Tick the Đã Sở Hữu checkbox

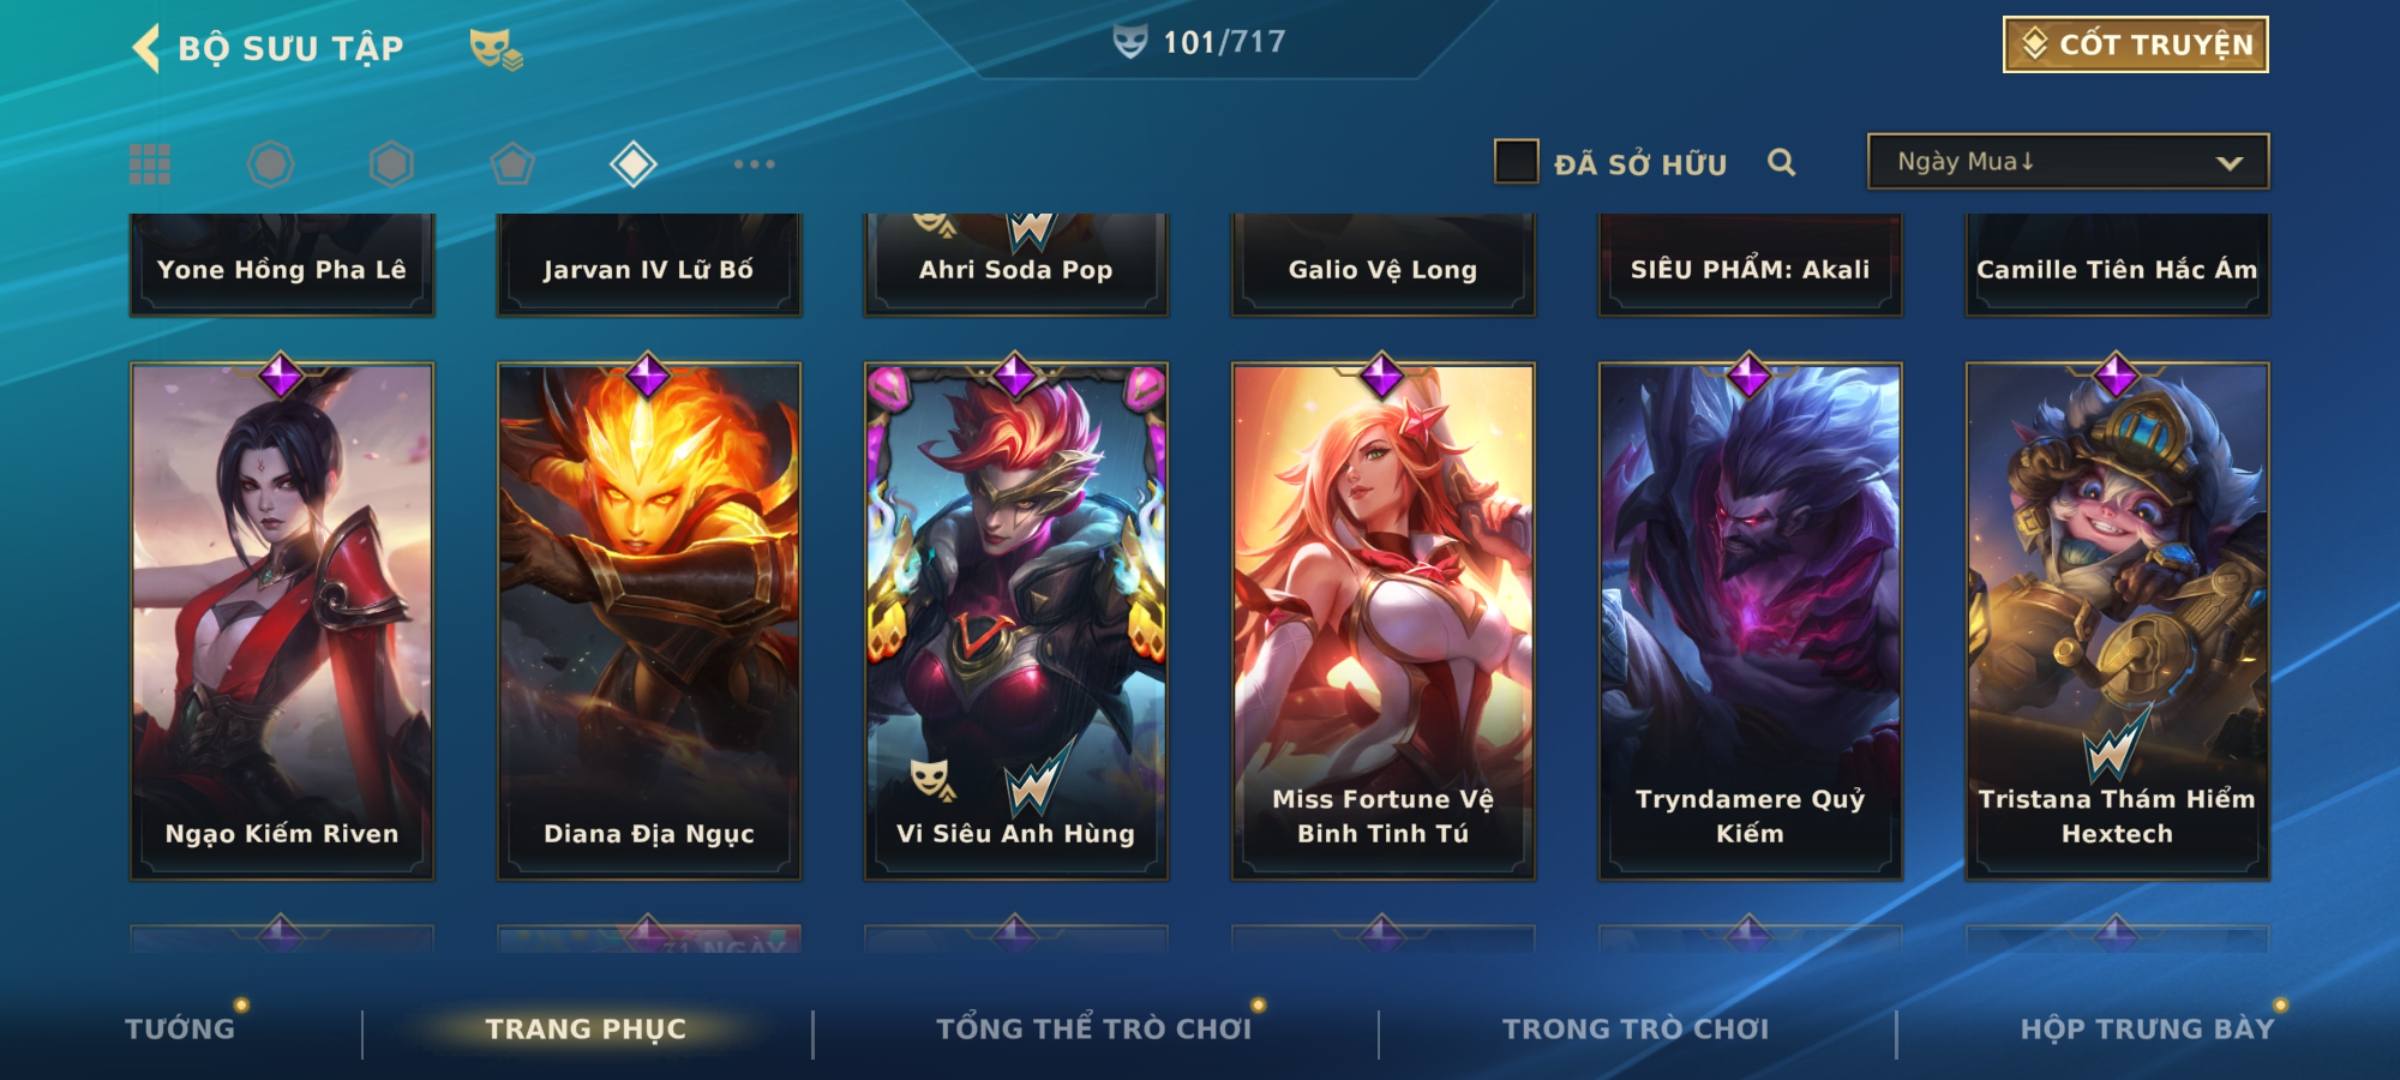point(1516,161)
